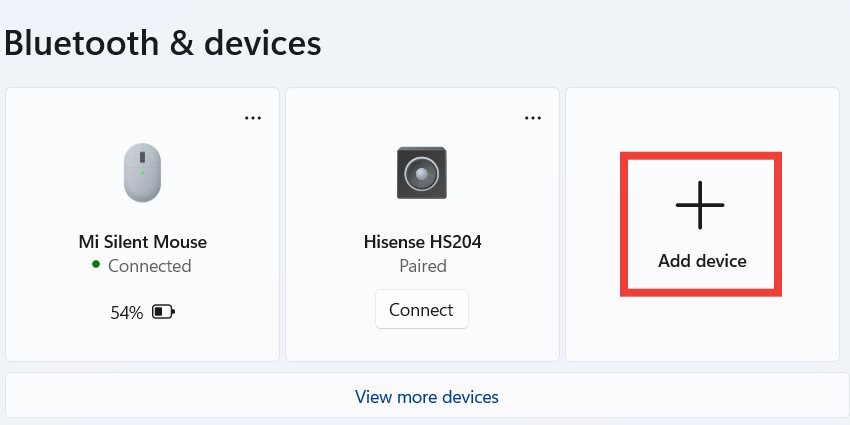
Task: Click the green Connected status dot
Action: 96,265
